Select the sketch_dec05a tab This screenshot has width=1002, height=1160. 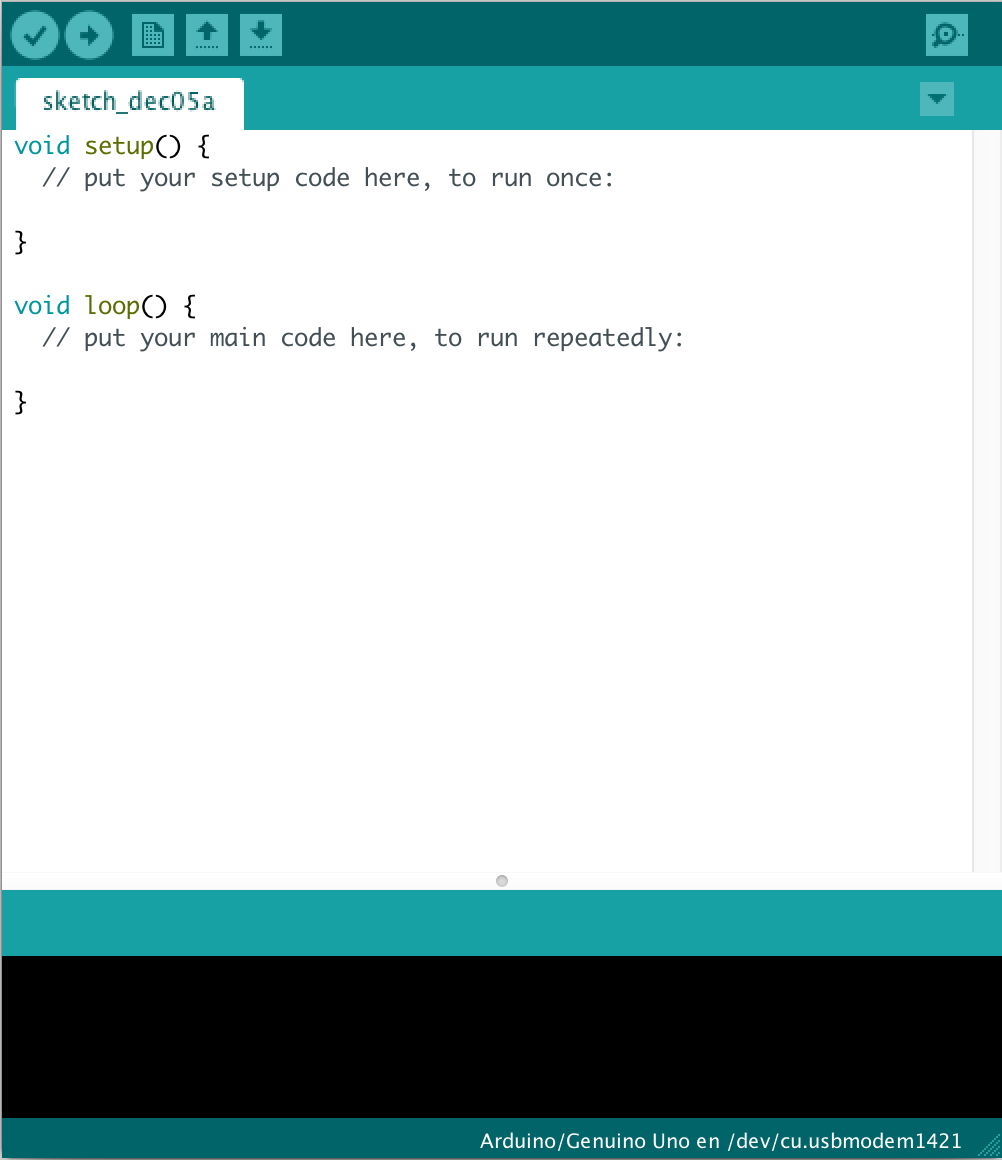(x=130, y=102)
